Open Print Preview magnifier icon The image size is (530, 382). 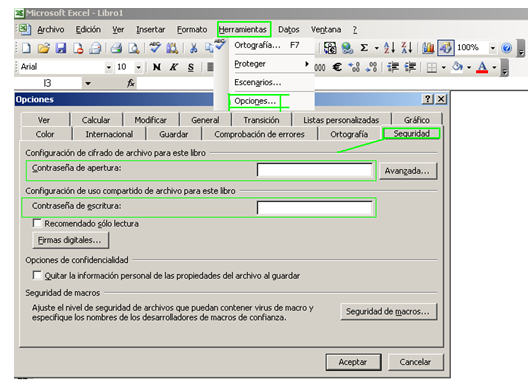134,48
